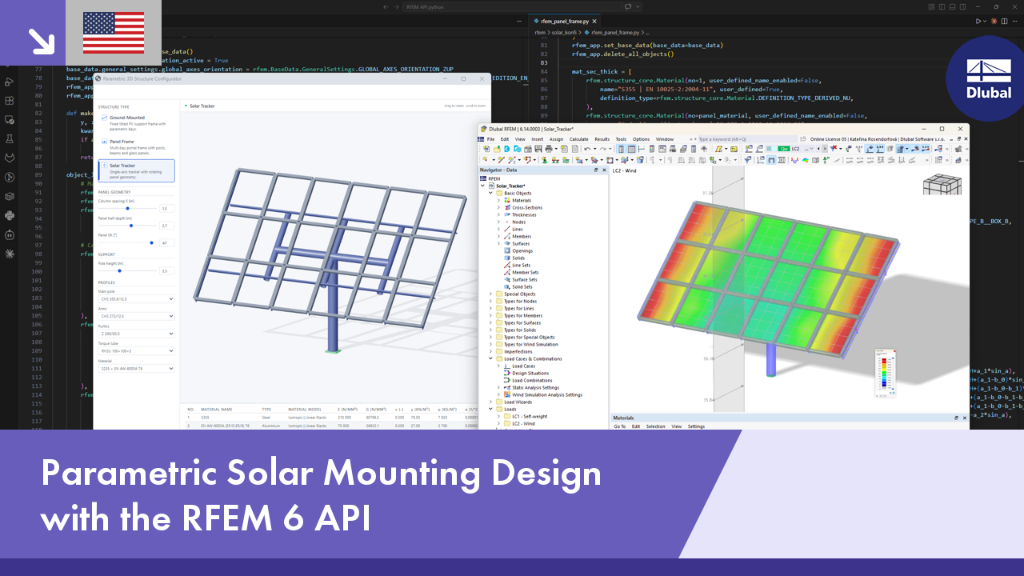Click the view cube in RFEM viewport

point(942,185)
